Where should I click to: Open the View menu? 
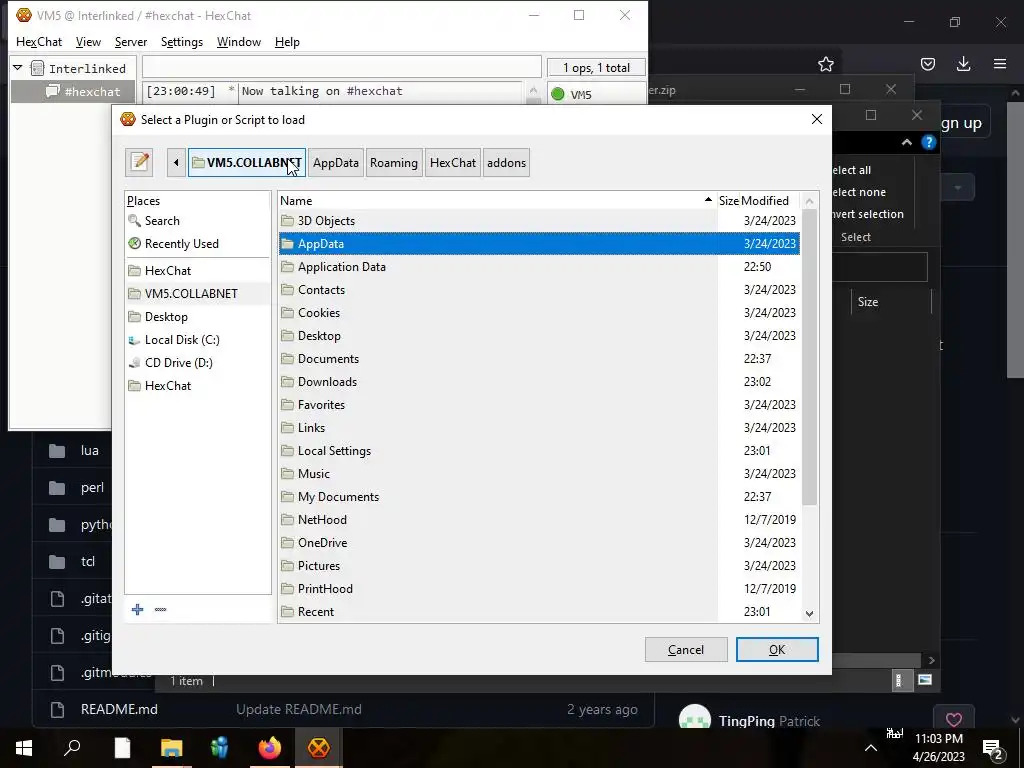[88, 42]
